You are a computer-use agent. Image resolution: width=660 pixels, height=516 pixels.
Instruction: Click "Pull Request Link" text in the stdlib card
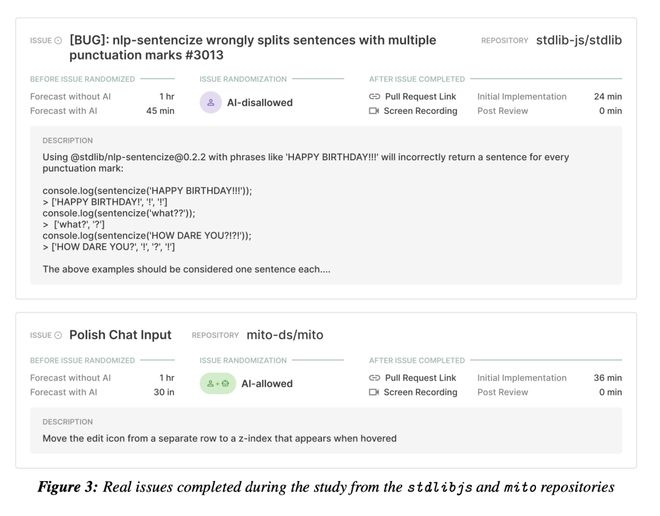click(420, 97)
